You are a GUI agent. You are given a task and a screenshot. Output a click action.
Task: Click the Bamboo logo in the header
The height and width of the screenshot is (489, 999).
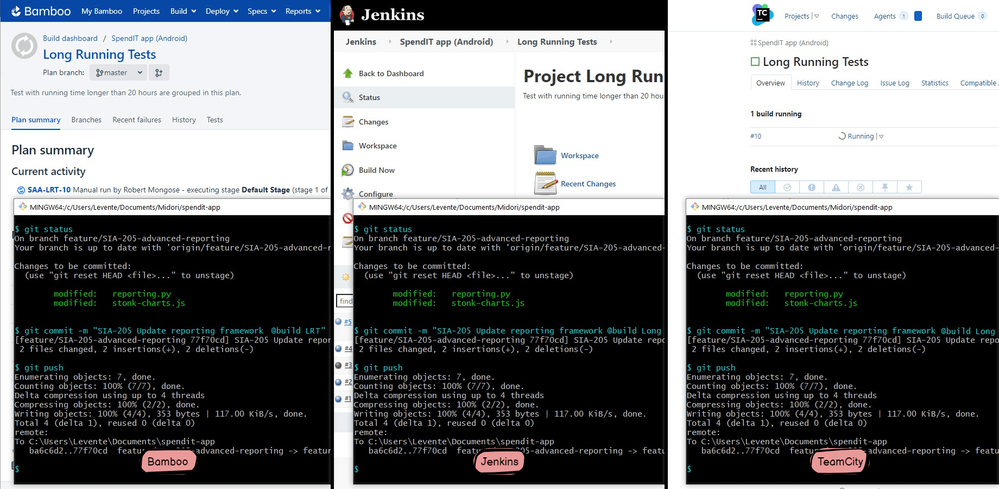(40, 11)
